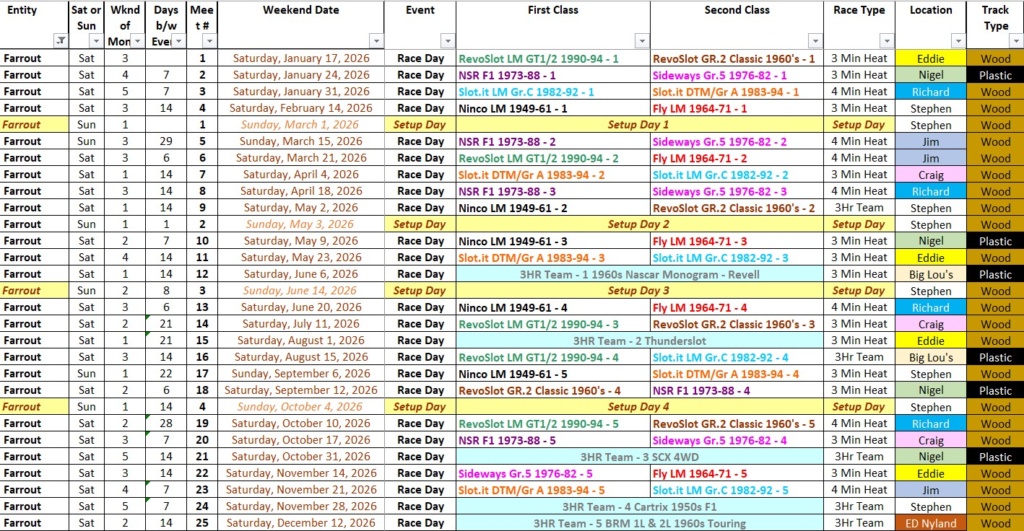Click the black Plastic cell for January 24
The image size is (1024, 531).
[995, 75]
